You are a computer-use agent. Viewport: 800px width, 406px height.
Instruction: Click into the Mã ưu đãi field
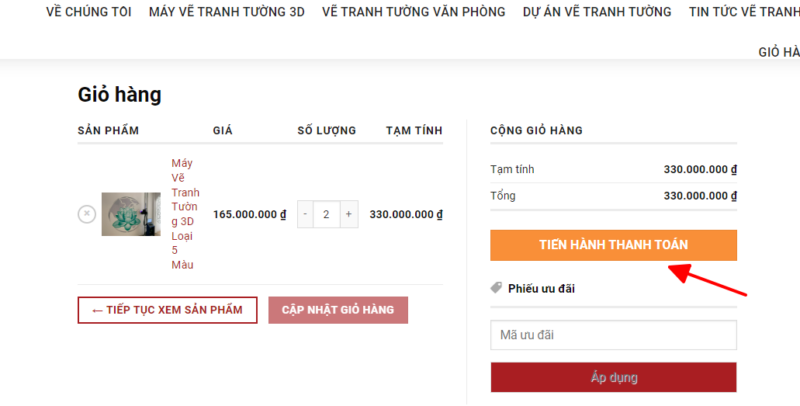pos(613,335)
